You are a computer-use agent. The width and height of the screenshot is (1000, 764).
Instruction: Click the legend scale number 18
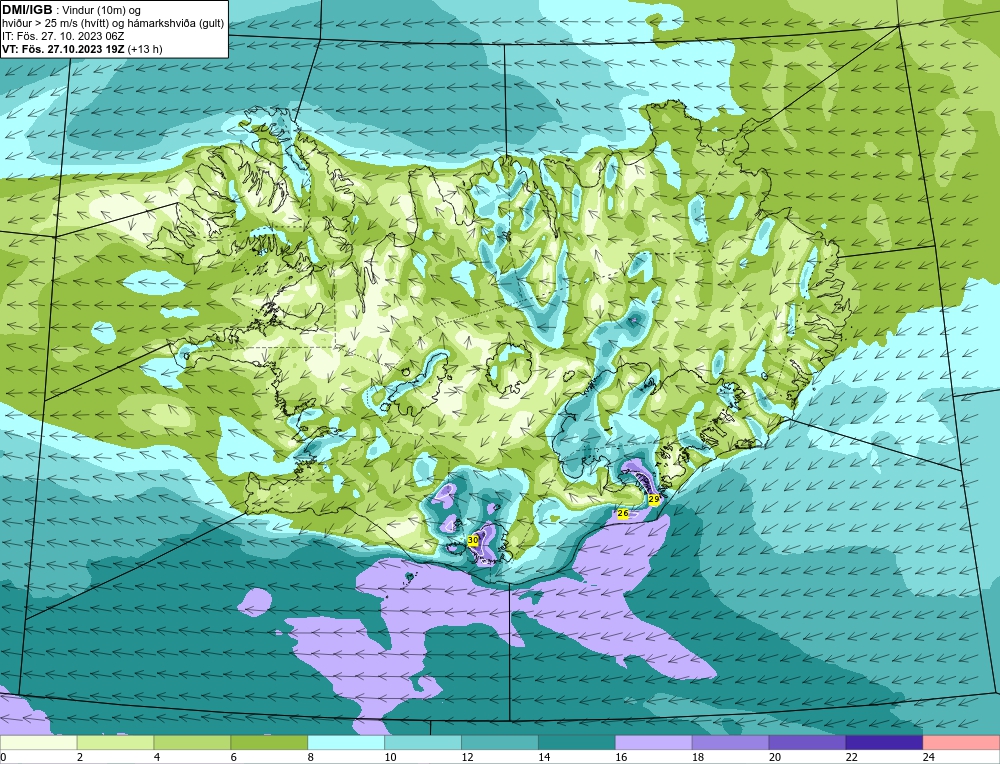(x=698, y=757)
